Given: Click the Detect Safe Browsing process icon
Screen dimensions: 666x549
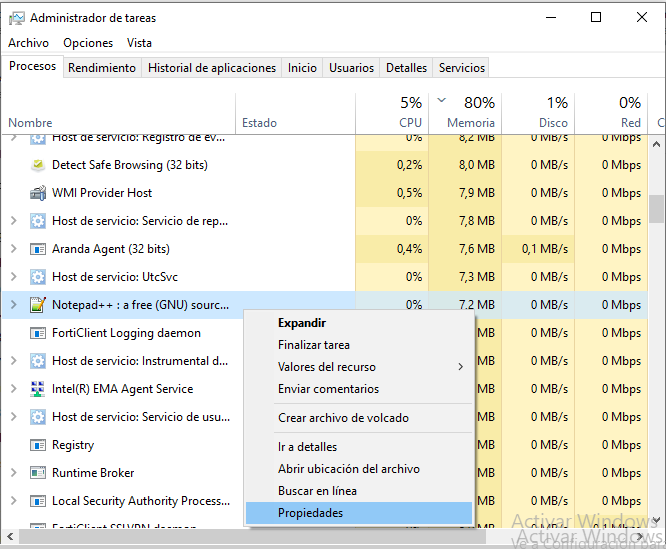Looking at the screenshot, I should pos(38,165).
